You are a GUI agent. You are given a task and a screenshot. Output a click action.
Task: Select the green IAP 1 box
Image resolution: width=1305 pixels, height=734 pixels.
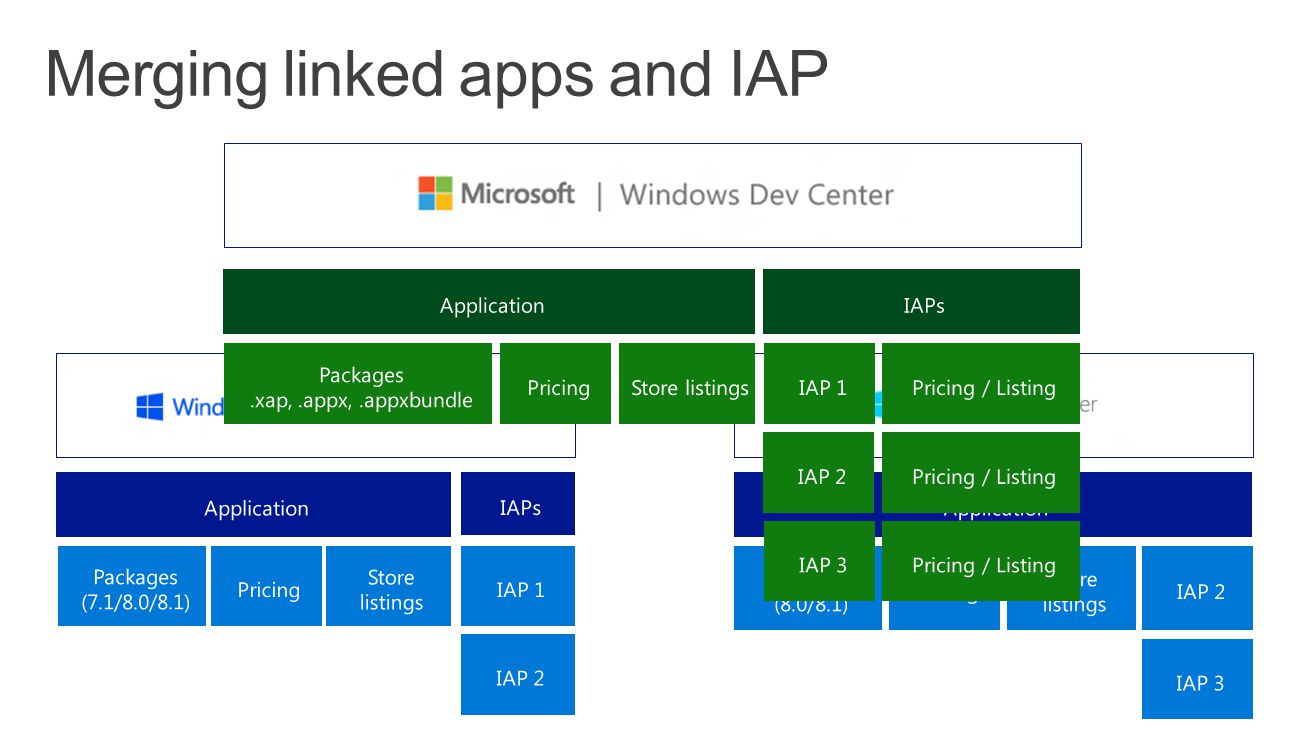(819, 384)
